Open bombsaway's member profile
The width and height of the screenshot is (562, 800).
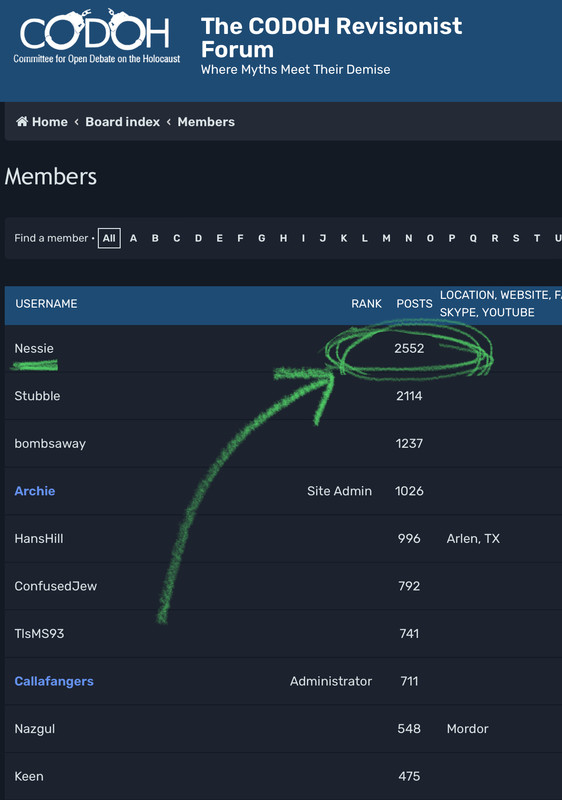tap(50, 443)
